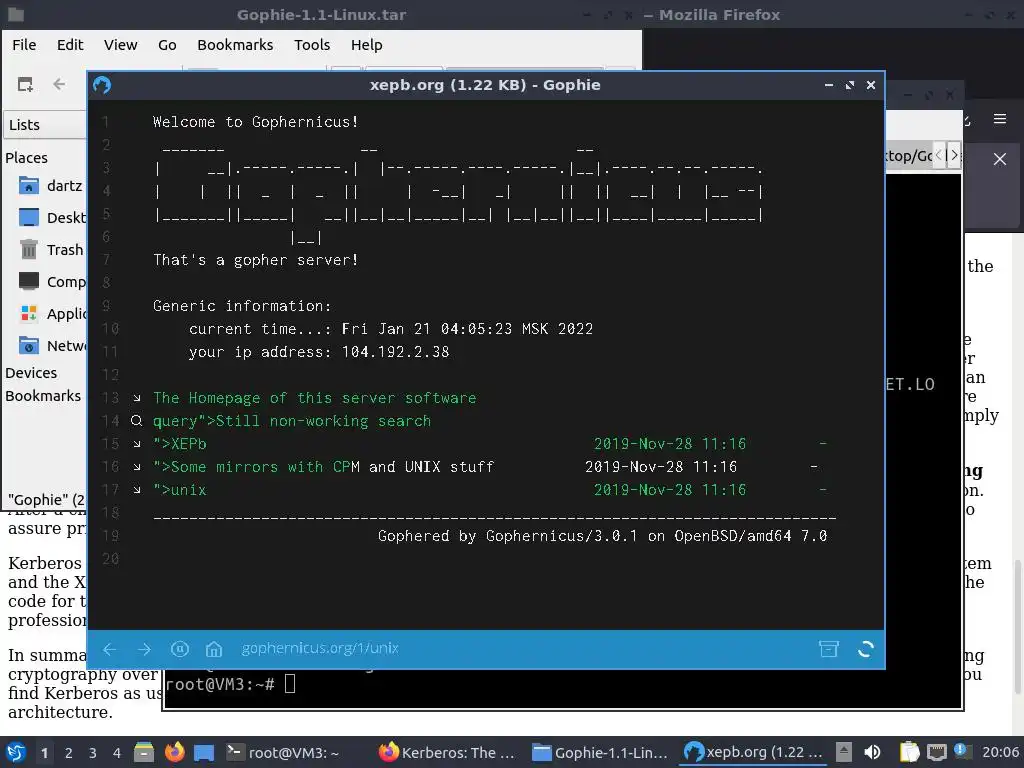Click directory arrow icon beside unix entry
The width and height of the screenshot is (1024, 768).
click(x=136, y=490)
